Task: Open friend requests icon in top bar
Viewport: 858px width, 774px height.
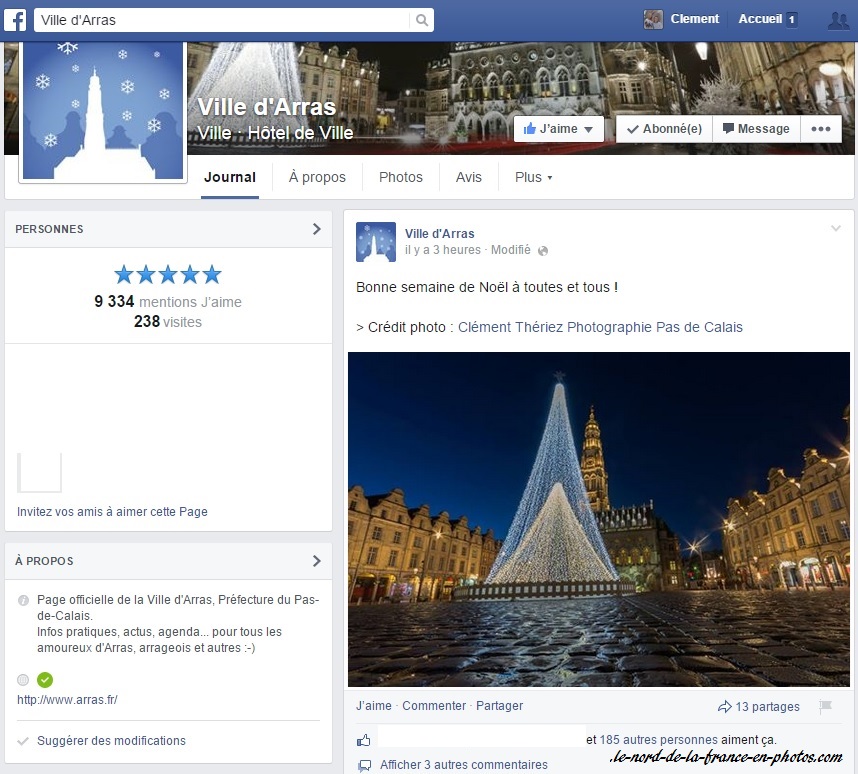Action: [x=838, y=20]
